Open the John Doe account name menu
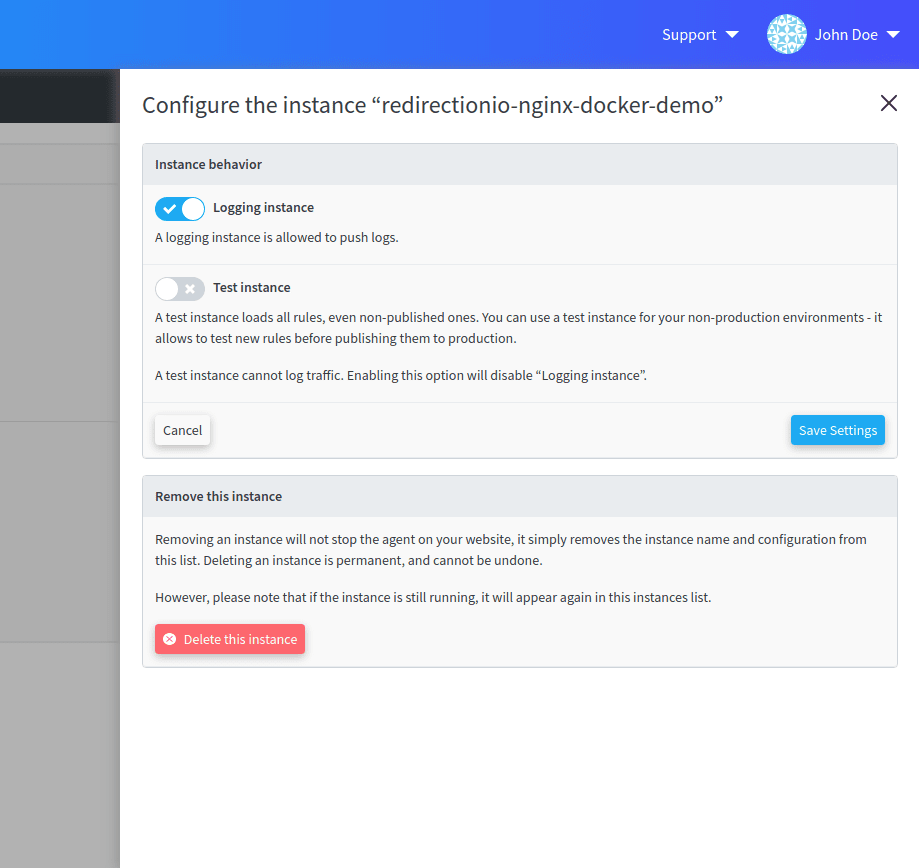 pyautogui.click(x=846, y=35)
